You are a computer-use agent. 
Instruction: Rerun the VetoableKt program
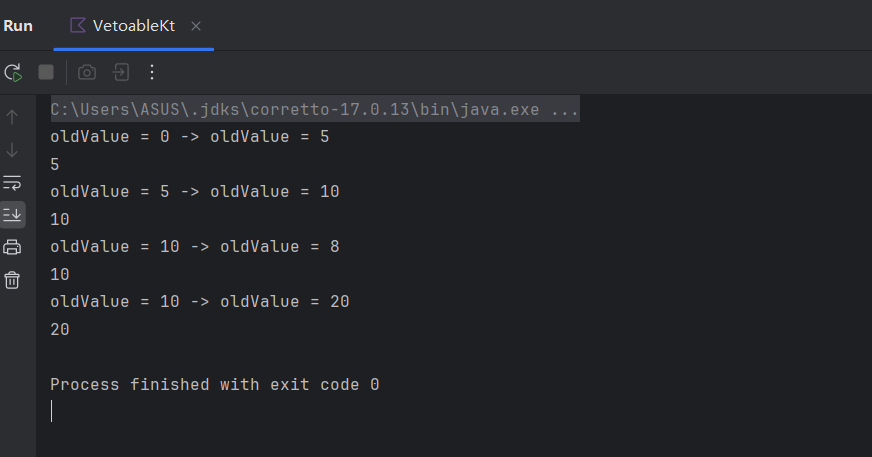click(x=13, y=72)
